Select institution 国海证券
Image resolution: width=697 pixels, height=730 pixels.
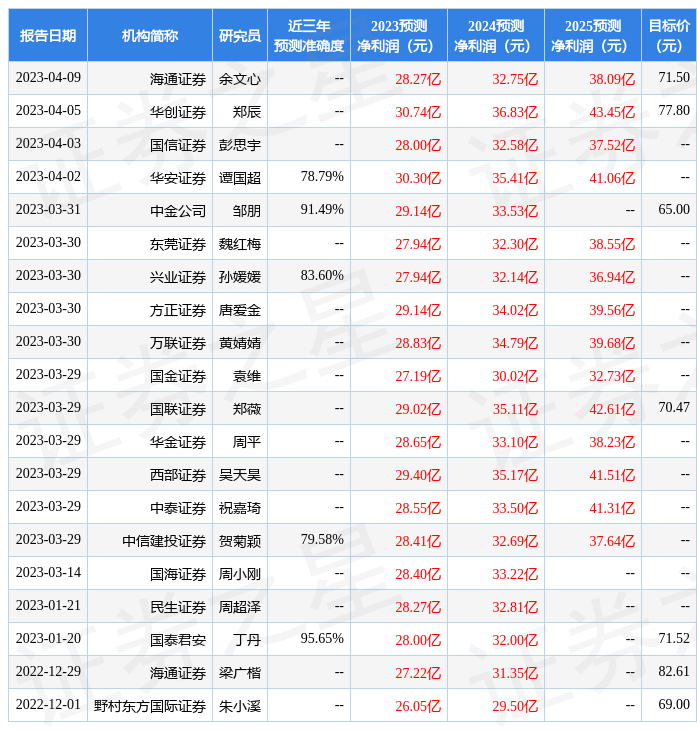coord(177,575)
